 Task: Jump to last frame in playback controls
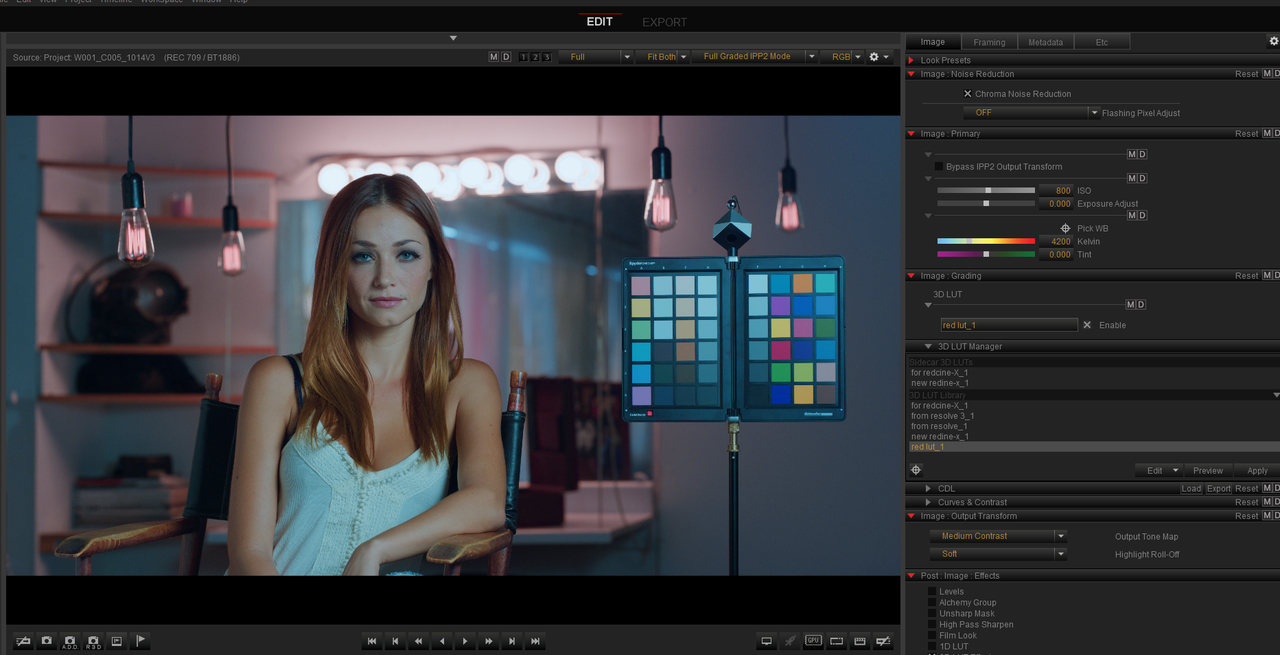pyautogui.click(x=535, y=641)
